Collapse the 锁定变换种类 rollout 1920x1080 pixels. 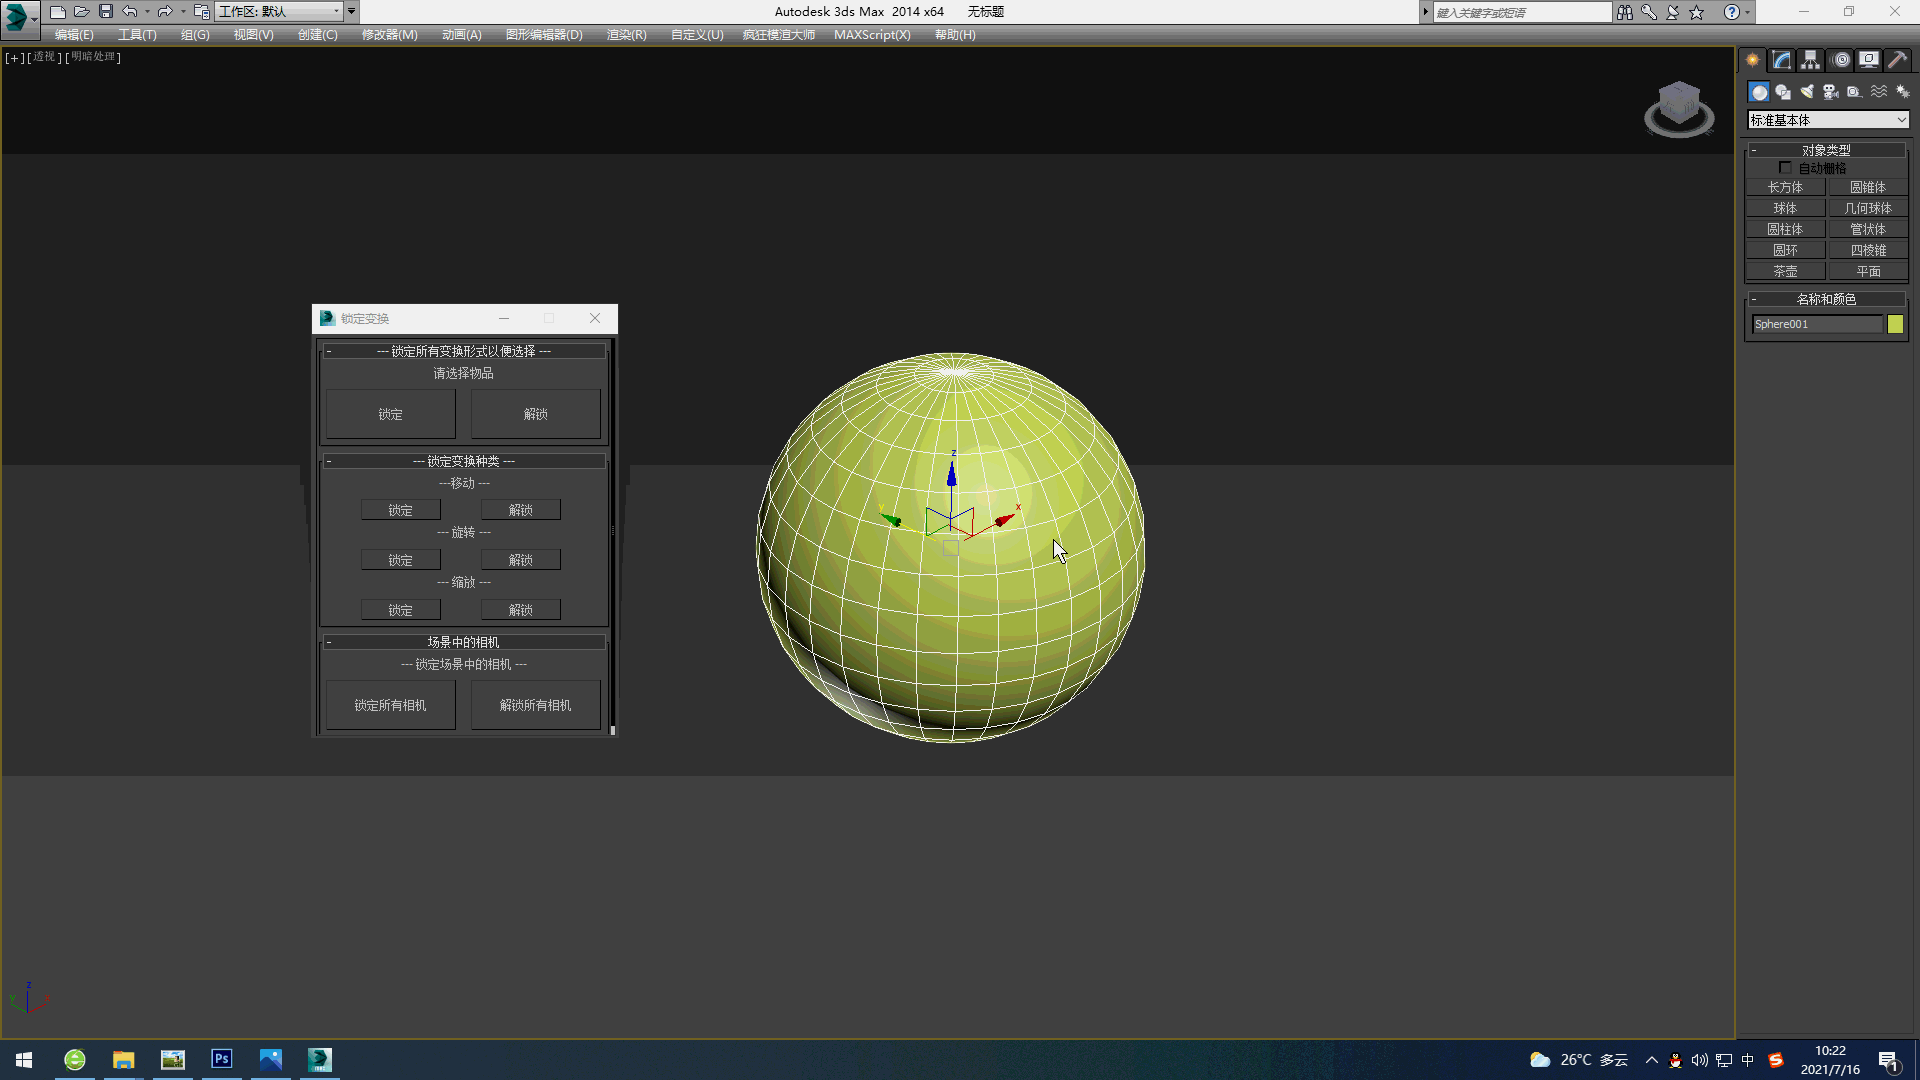click(x=463, y=461)
